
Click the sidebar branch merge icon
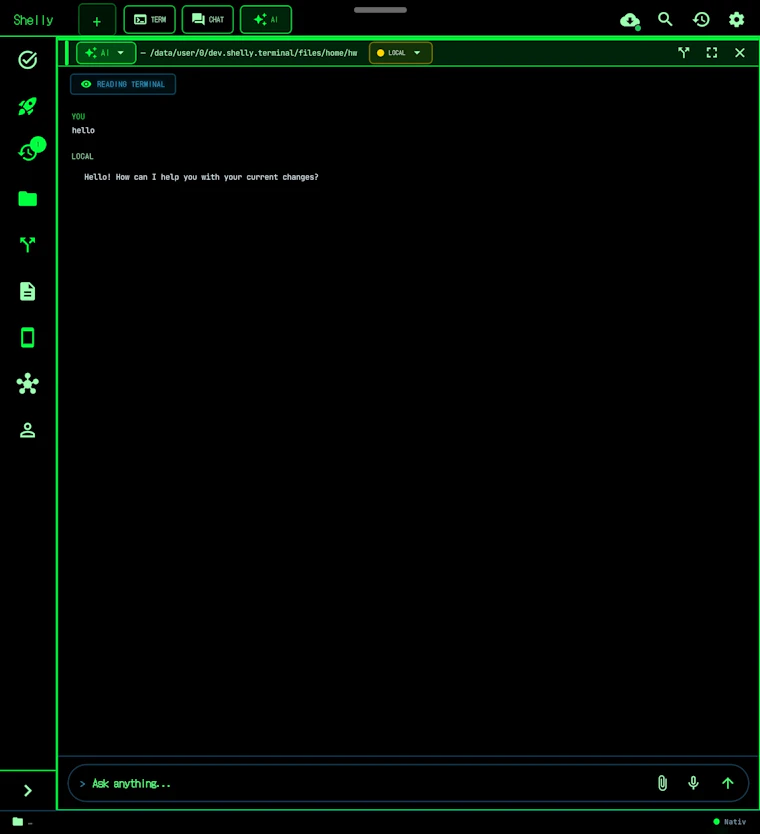click(x=28, y=245)
